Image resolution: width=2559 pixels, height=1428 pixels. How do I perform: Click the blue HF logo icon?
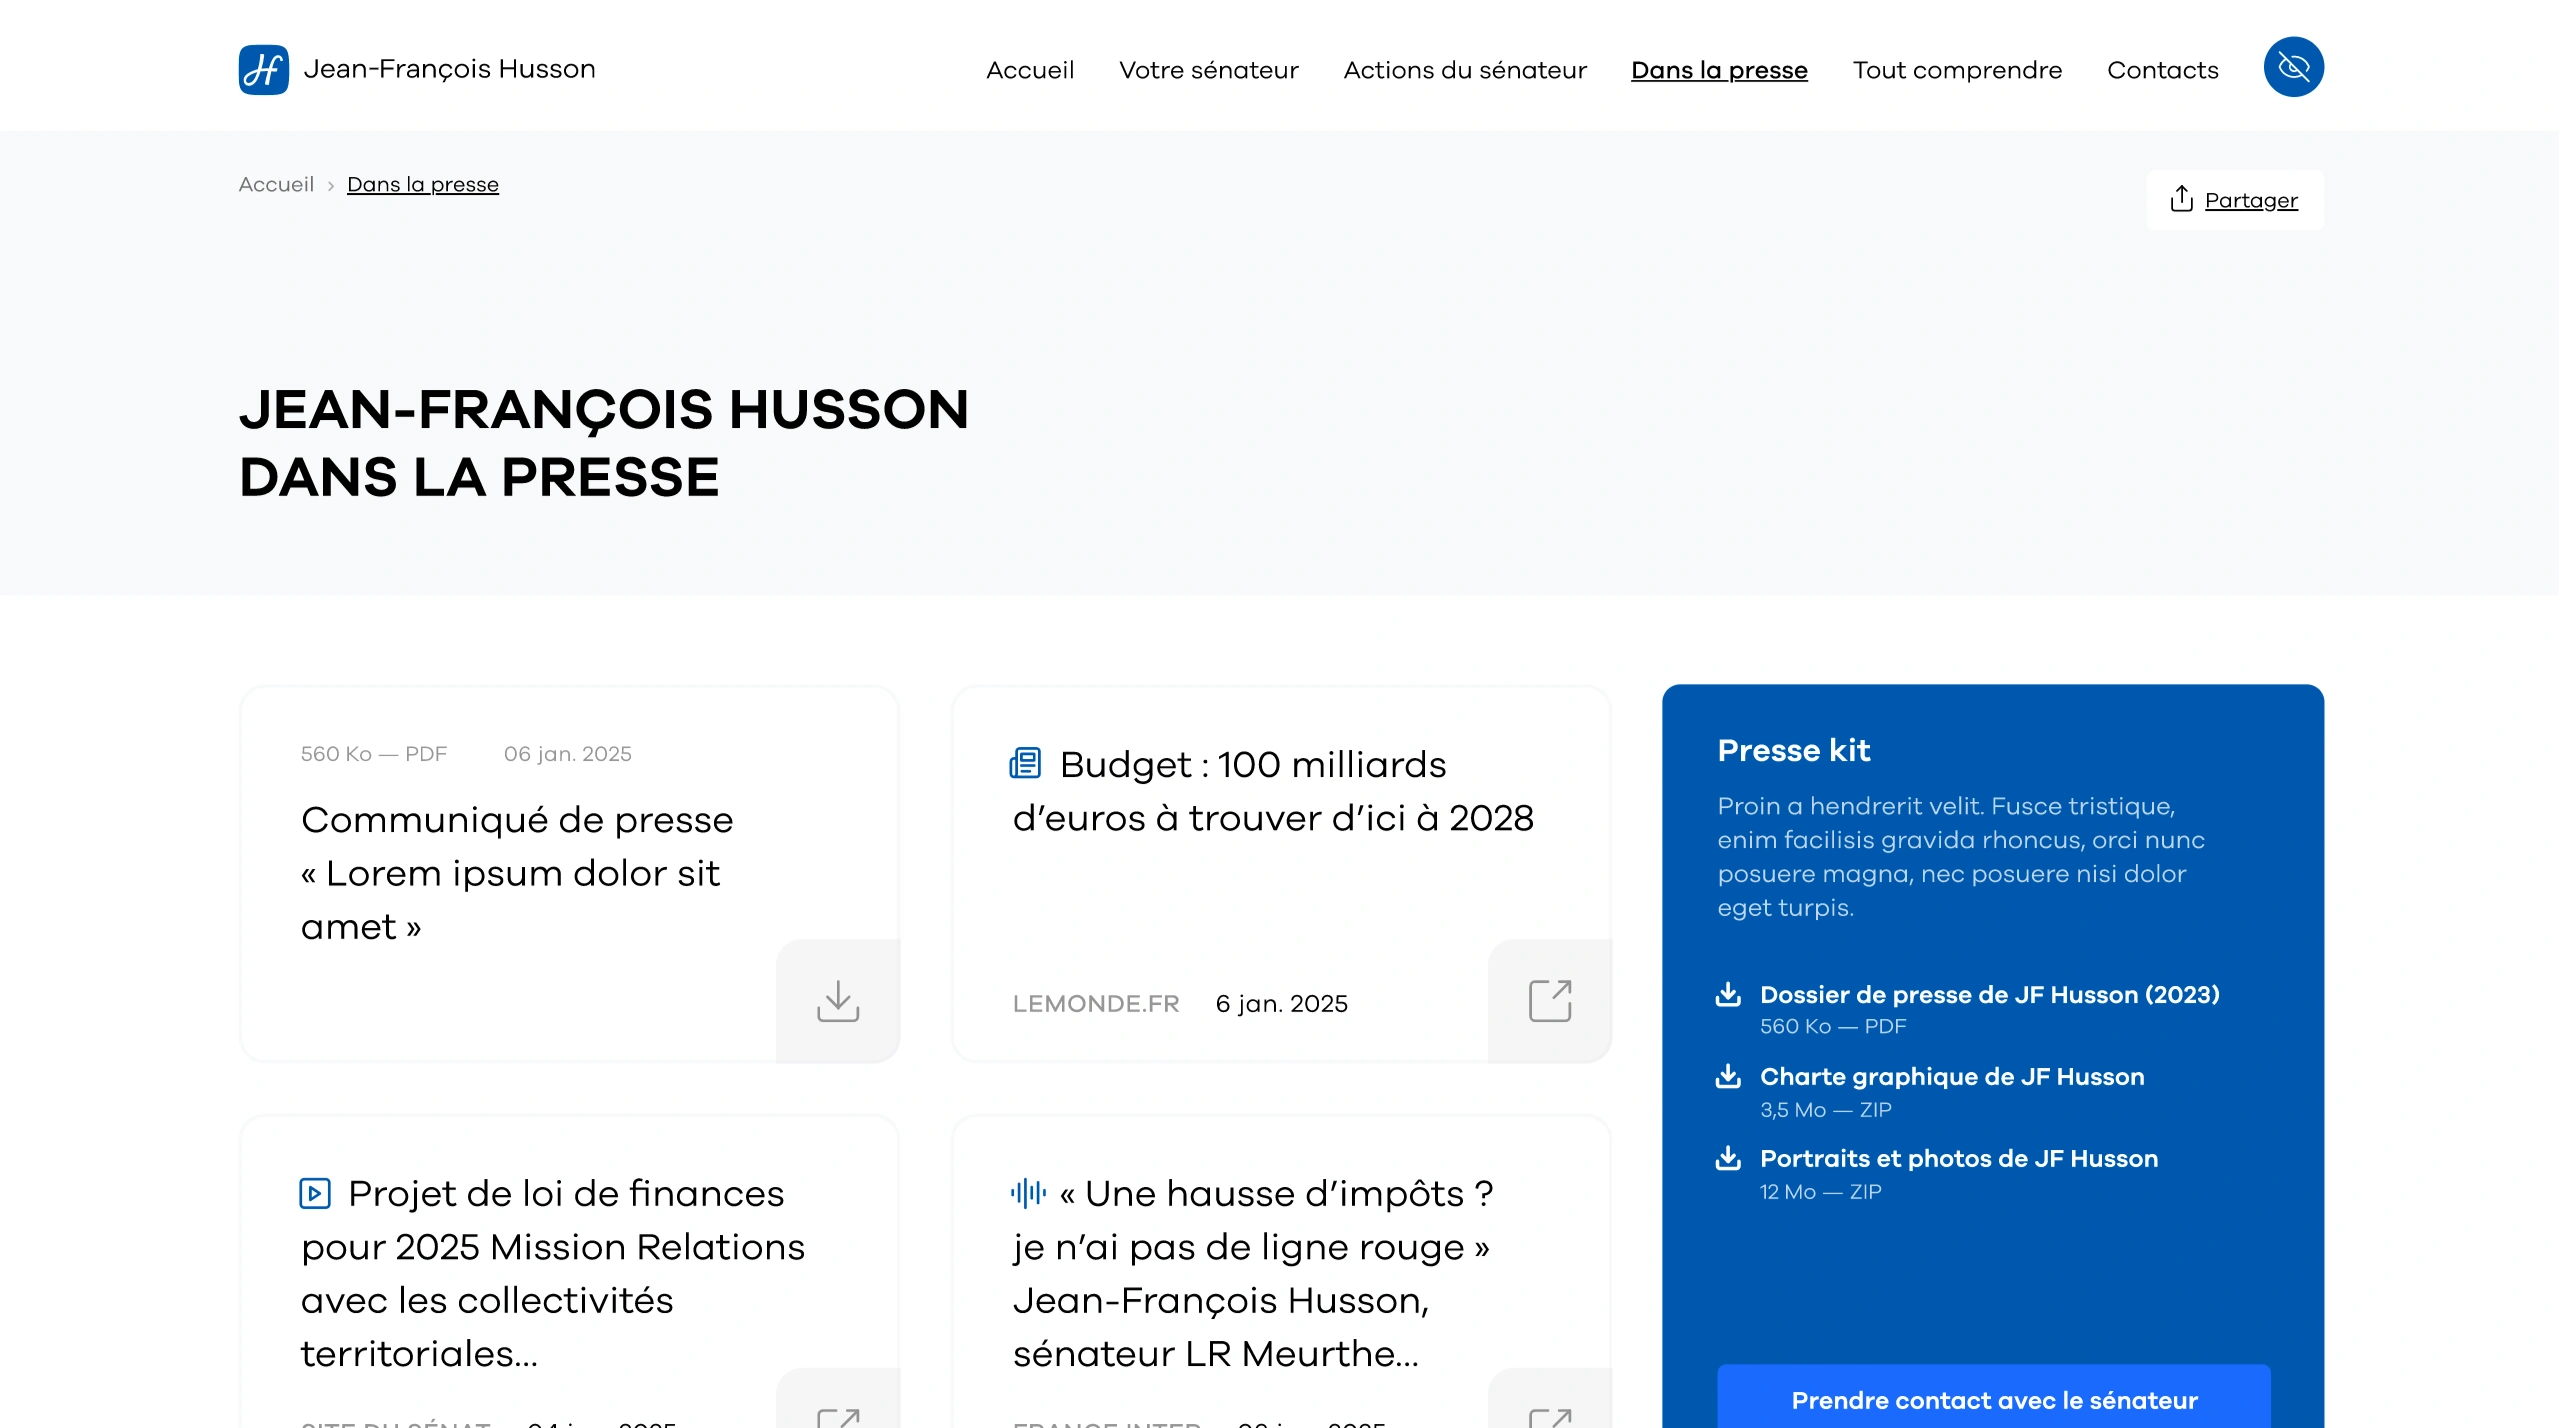tap(263, 69)
